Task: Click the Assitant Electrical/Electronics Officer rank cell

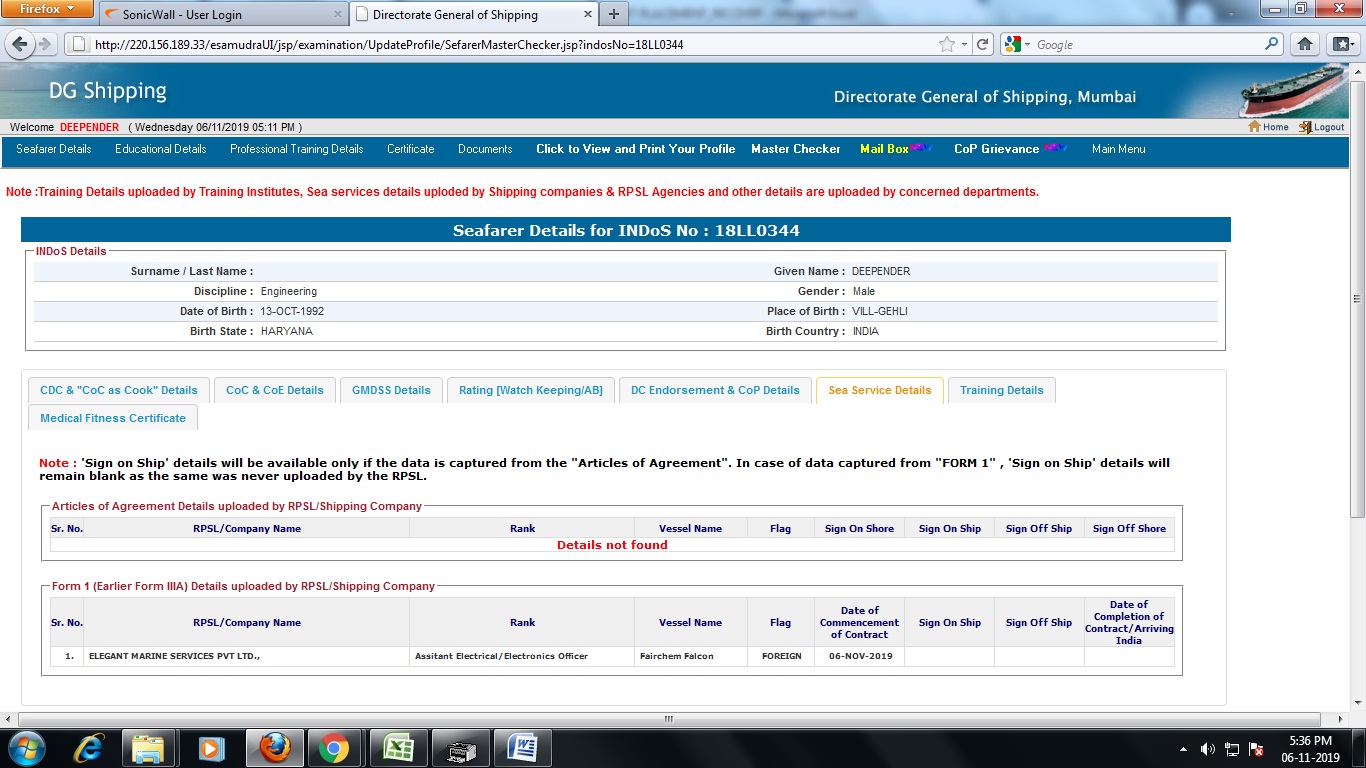Action: [x=522, y=656]
